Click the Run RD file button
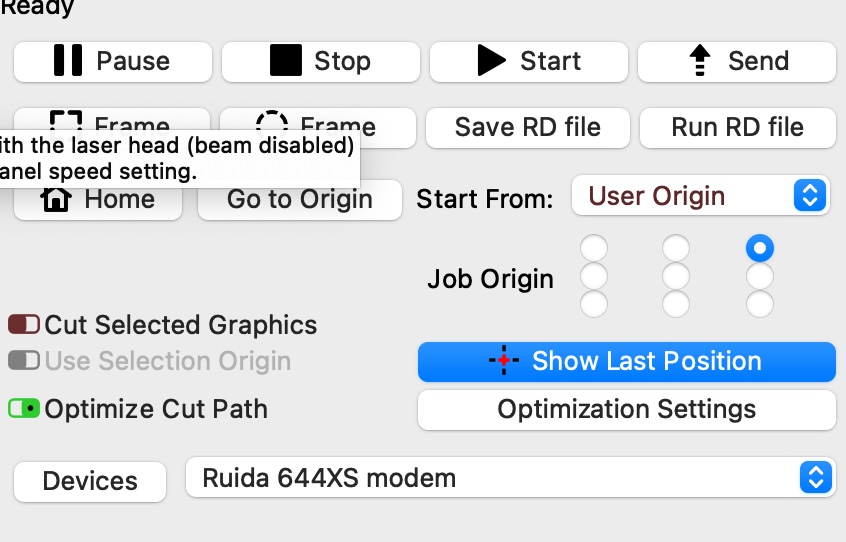 click(738, 128)
